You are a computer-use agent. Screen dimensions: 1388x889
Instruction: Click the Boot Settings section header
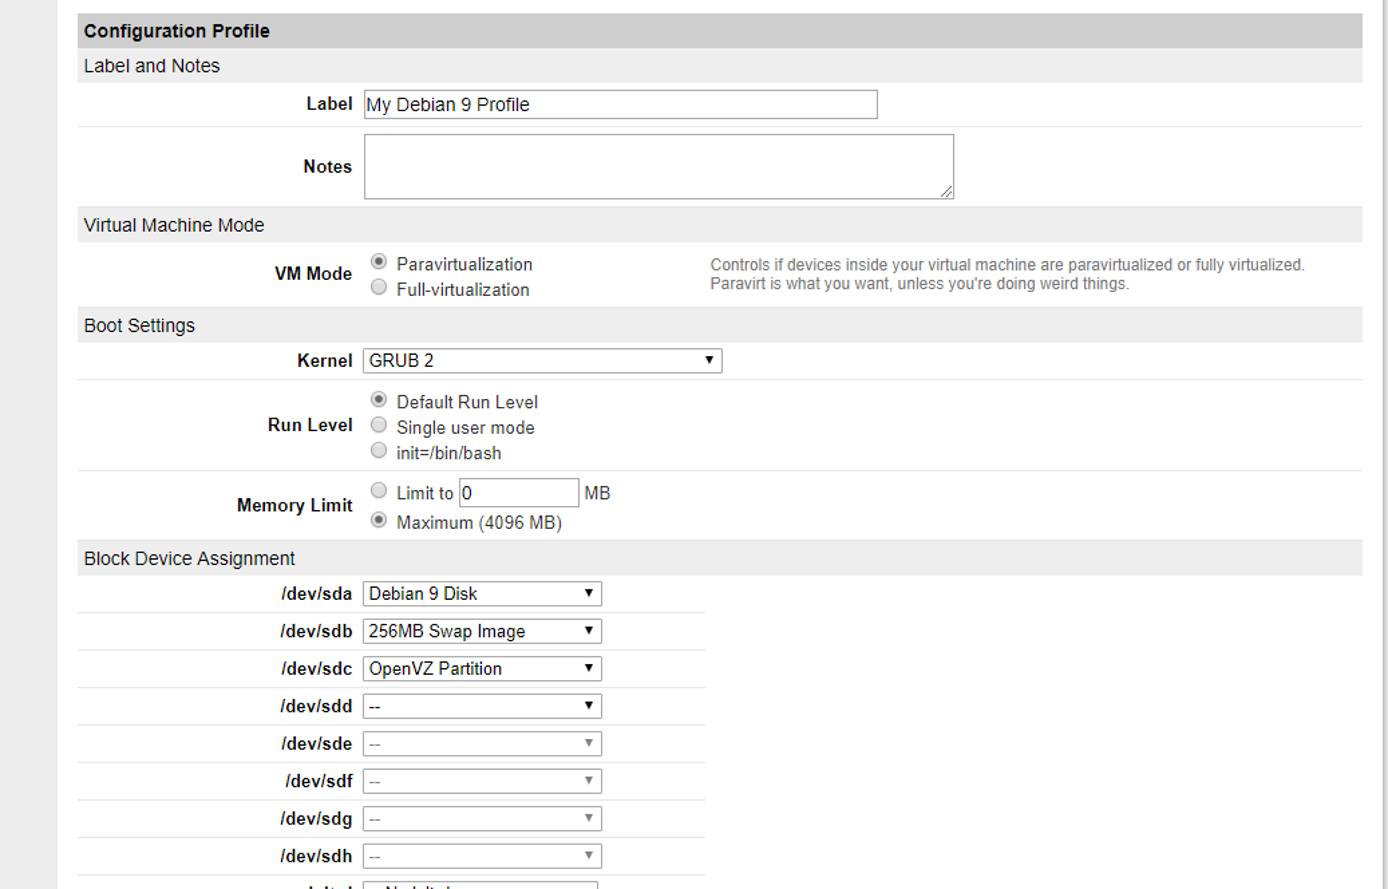pyautogui.click(x=139, y=325)
